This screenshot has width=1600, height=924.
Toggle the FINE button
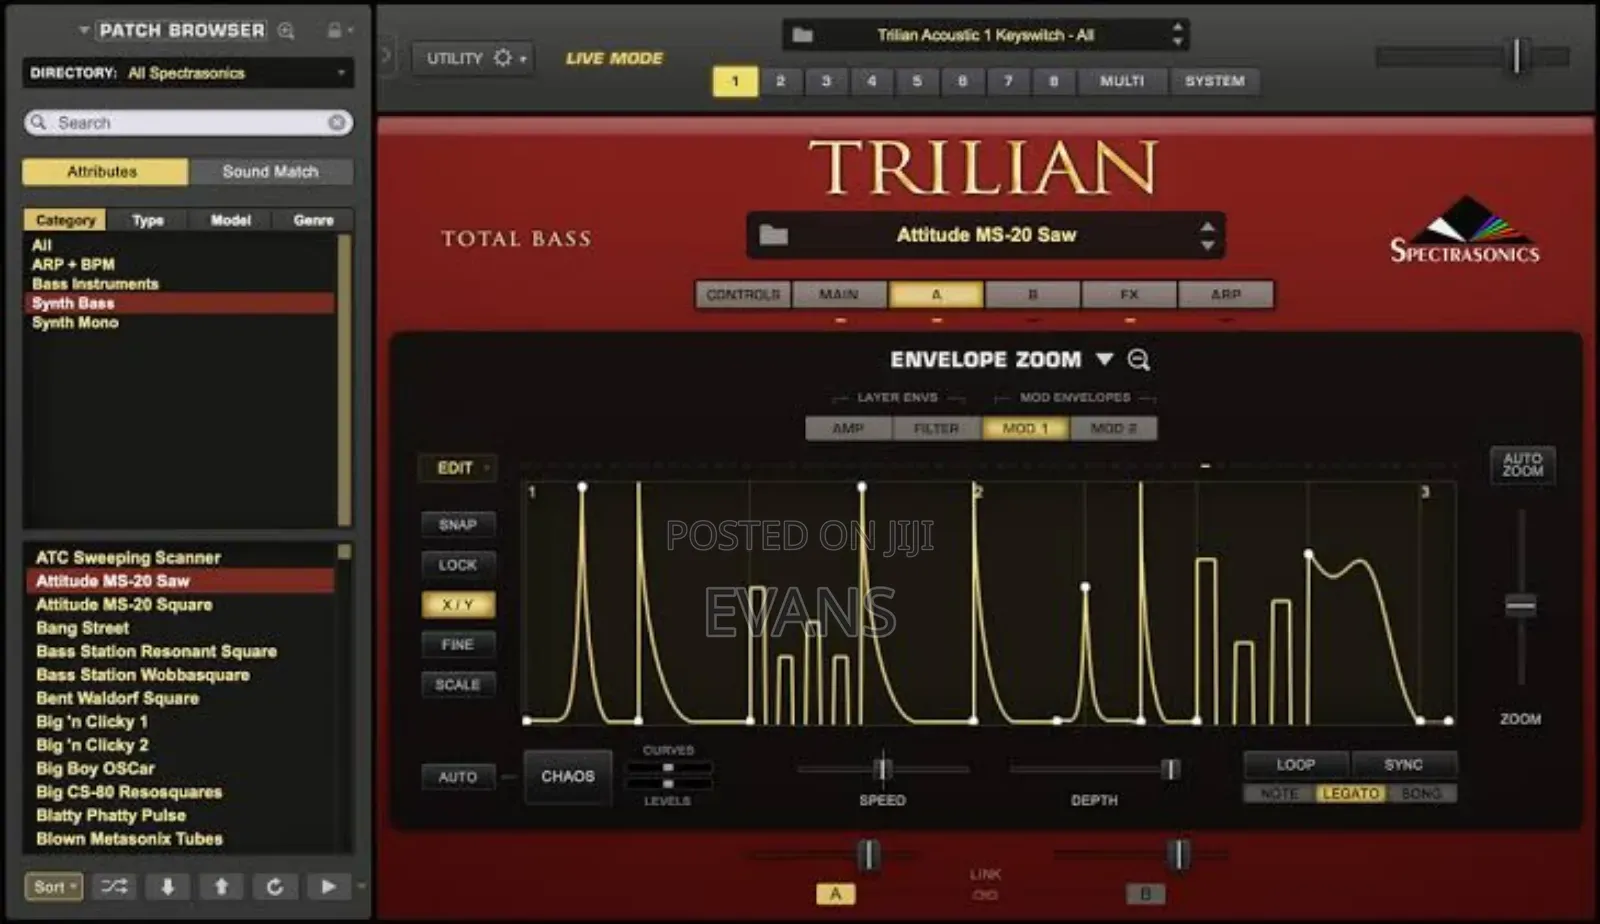[x=457, y=644]
